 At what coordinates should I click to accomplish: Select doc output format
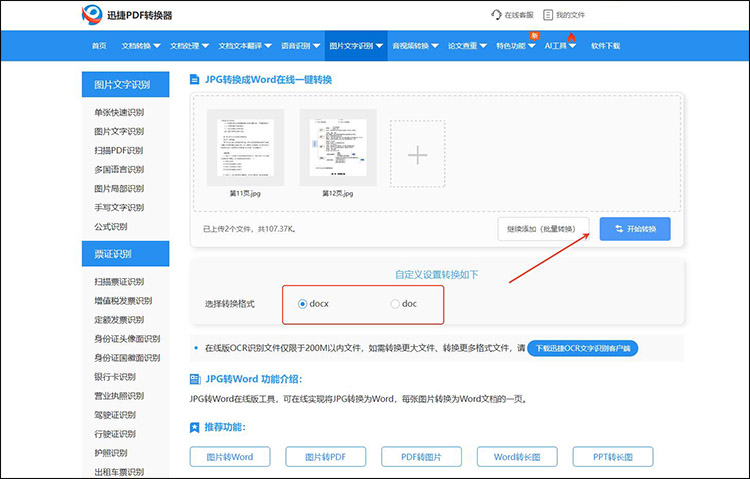[x=395, y=304]
